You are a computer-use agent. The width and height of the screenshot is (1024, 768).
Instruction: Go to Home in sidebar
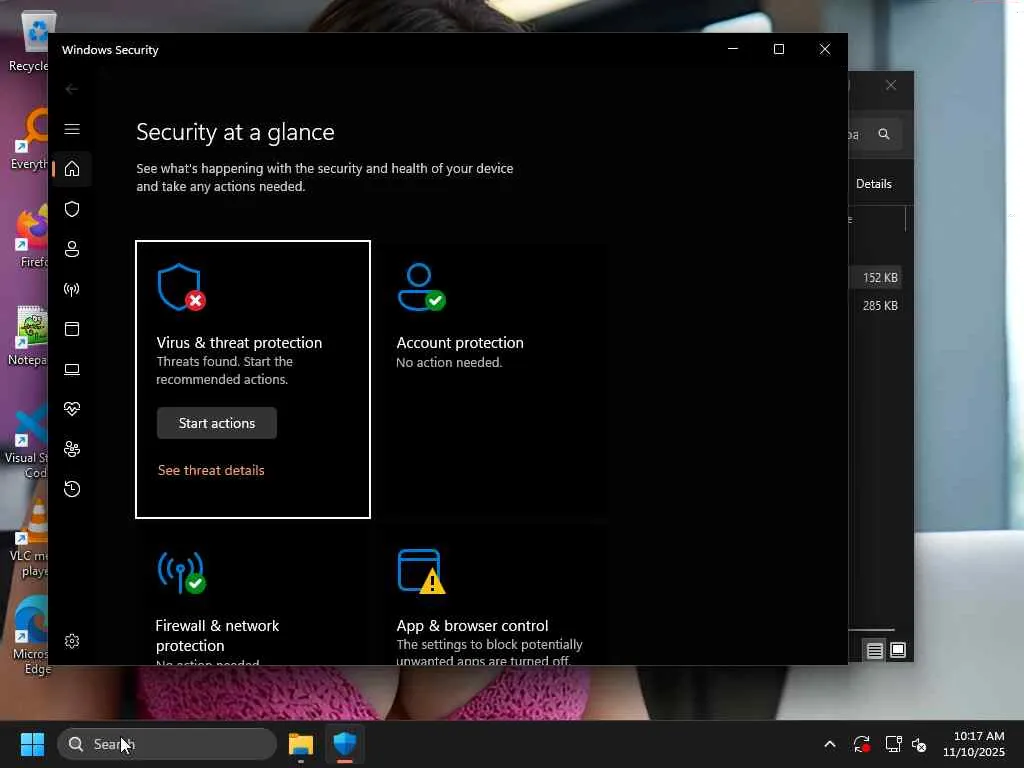point(72,168)
